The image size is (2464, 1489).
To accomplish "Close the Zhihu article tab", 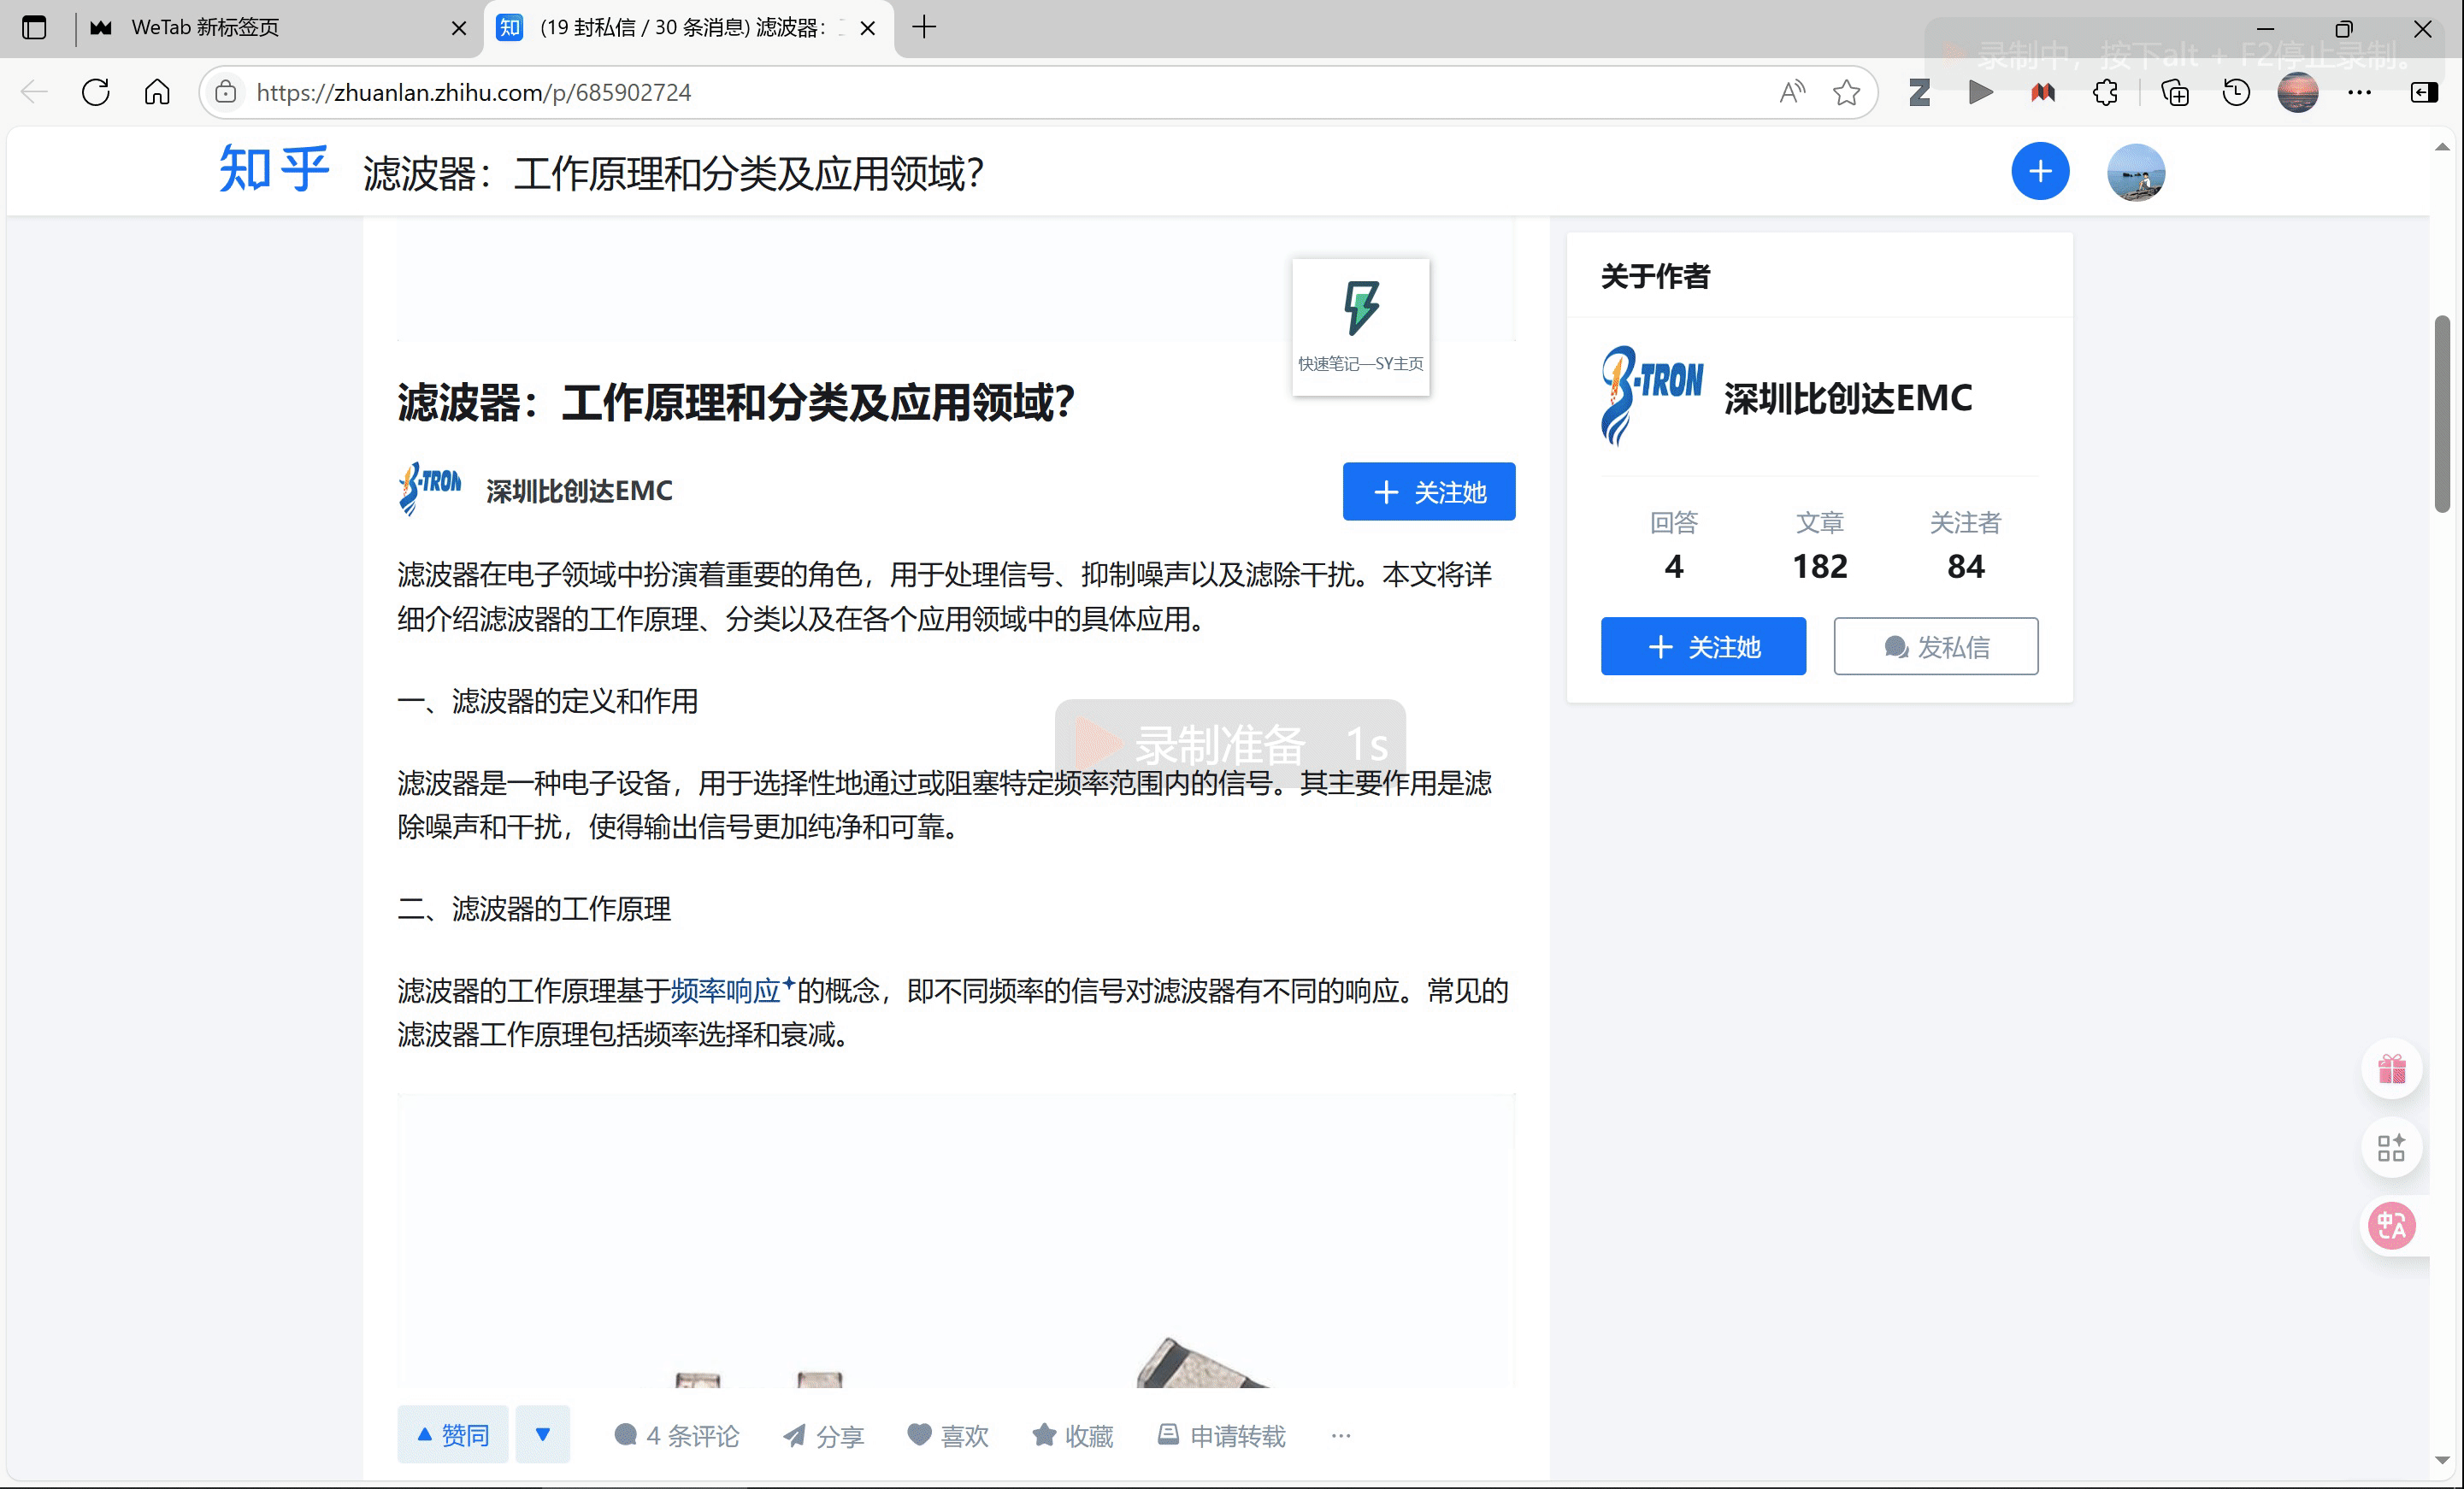I will point(868,28).
